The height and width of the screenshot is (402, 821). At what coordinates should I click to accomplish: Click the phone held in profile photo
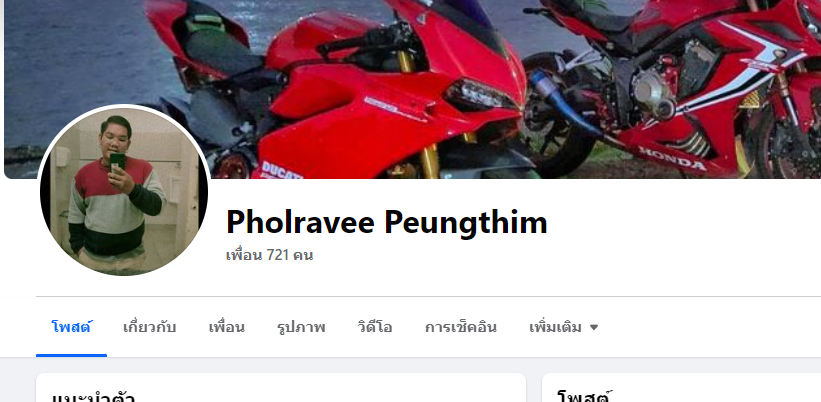point(117,162)
